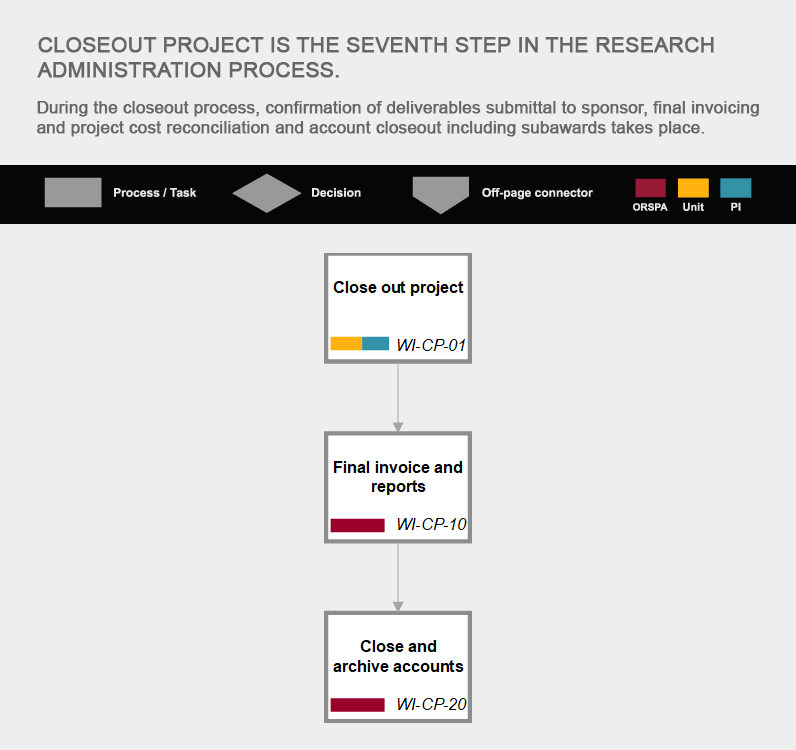Click maroon ORSPA bar under Close and archive
This screenshot has width=796, height=750.
pos(357,705)
